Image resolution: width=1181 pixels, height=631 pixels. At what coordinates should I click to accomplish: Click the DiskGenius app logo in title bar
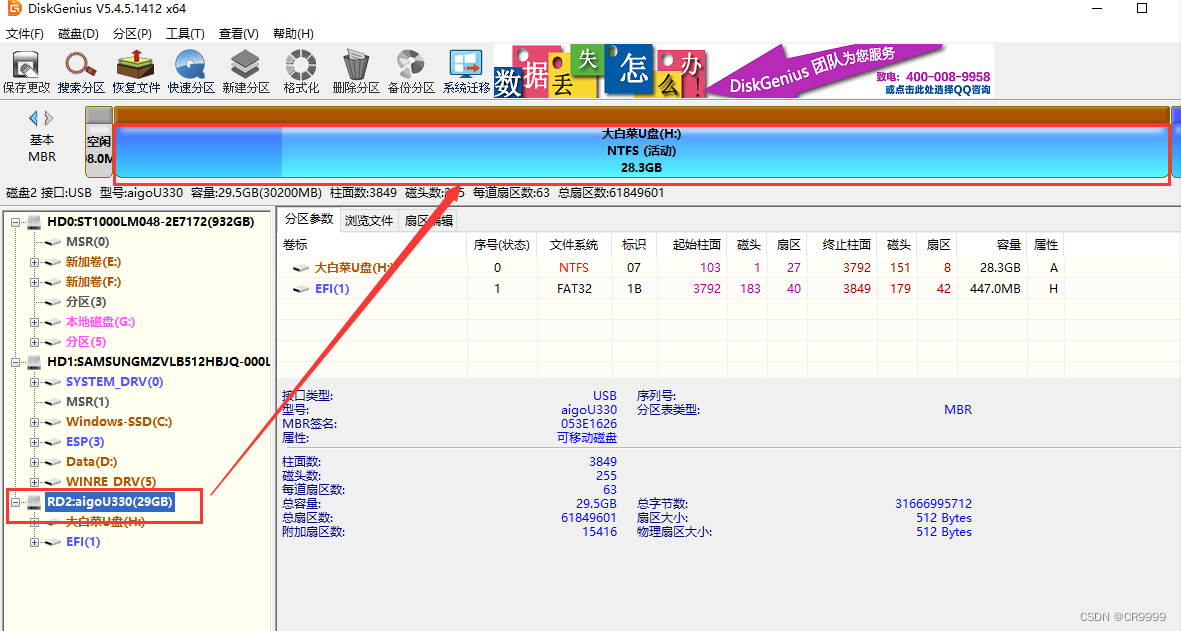click(14, 8)
